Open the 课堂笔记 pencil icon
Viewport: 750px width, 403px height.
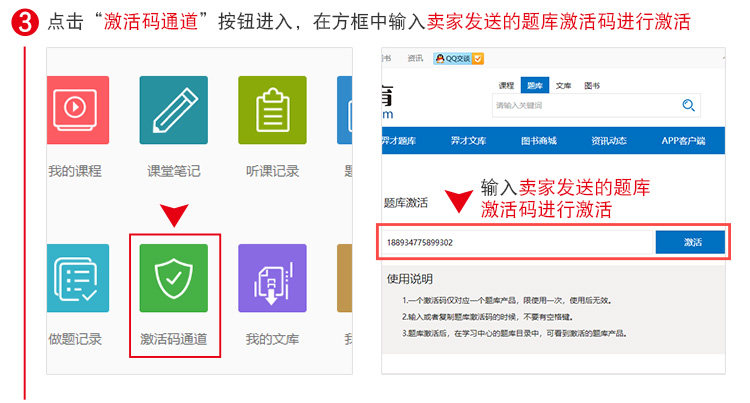tap(174, 110)
